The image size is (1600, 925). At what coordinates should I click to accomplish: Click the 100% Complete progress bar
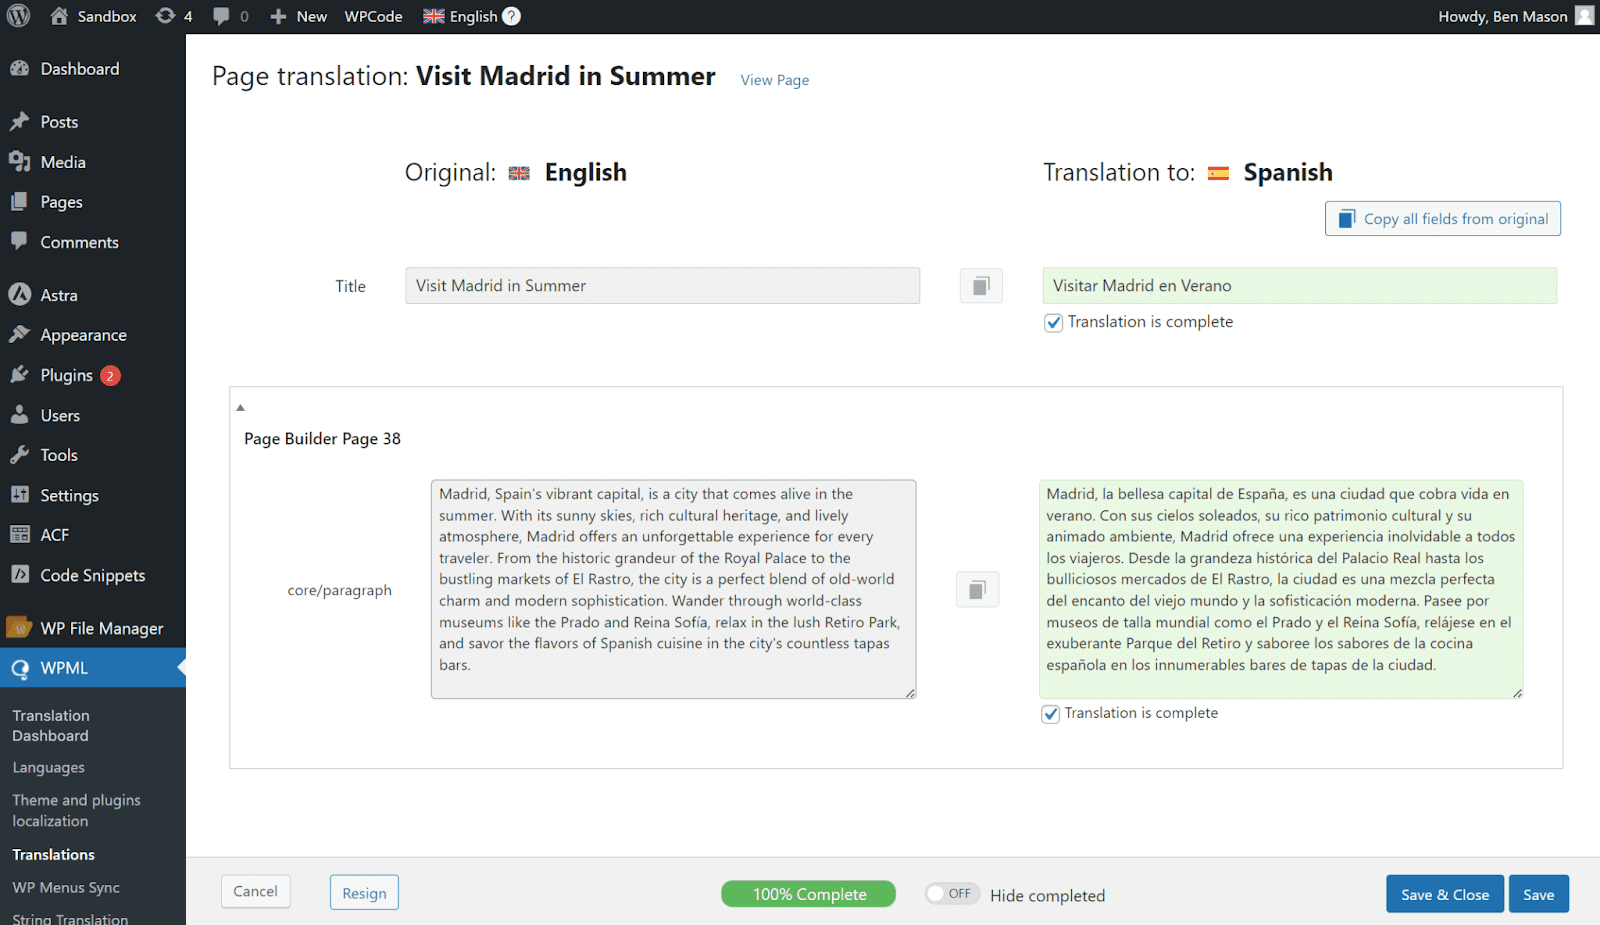[x=808, y=894]
